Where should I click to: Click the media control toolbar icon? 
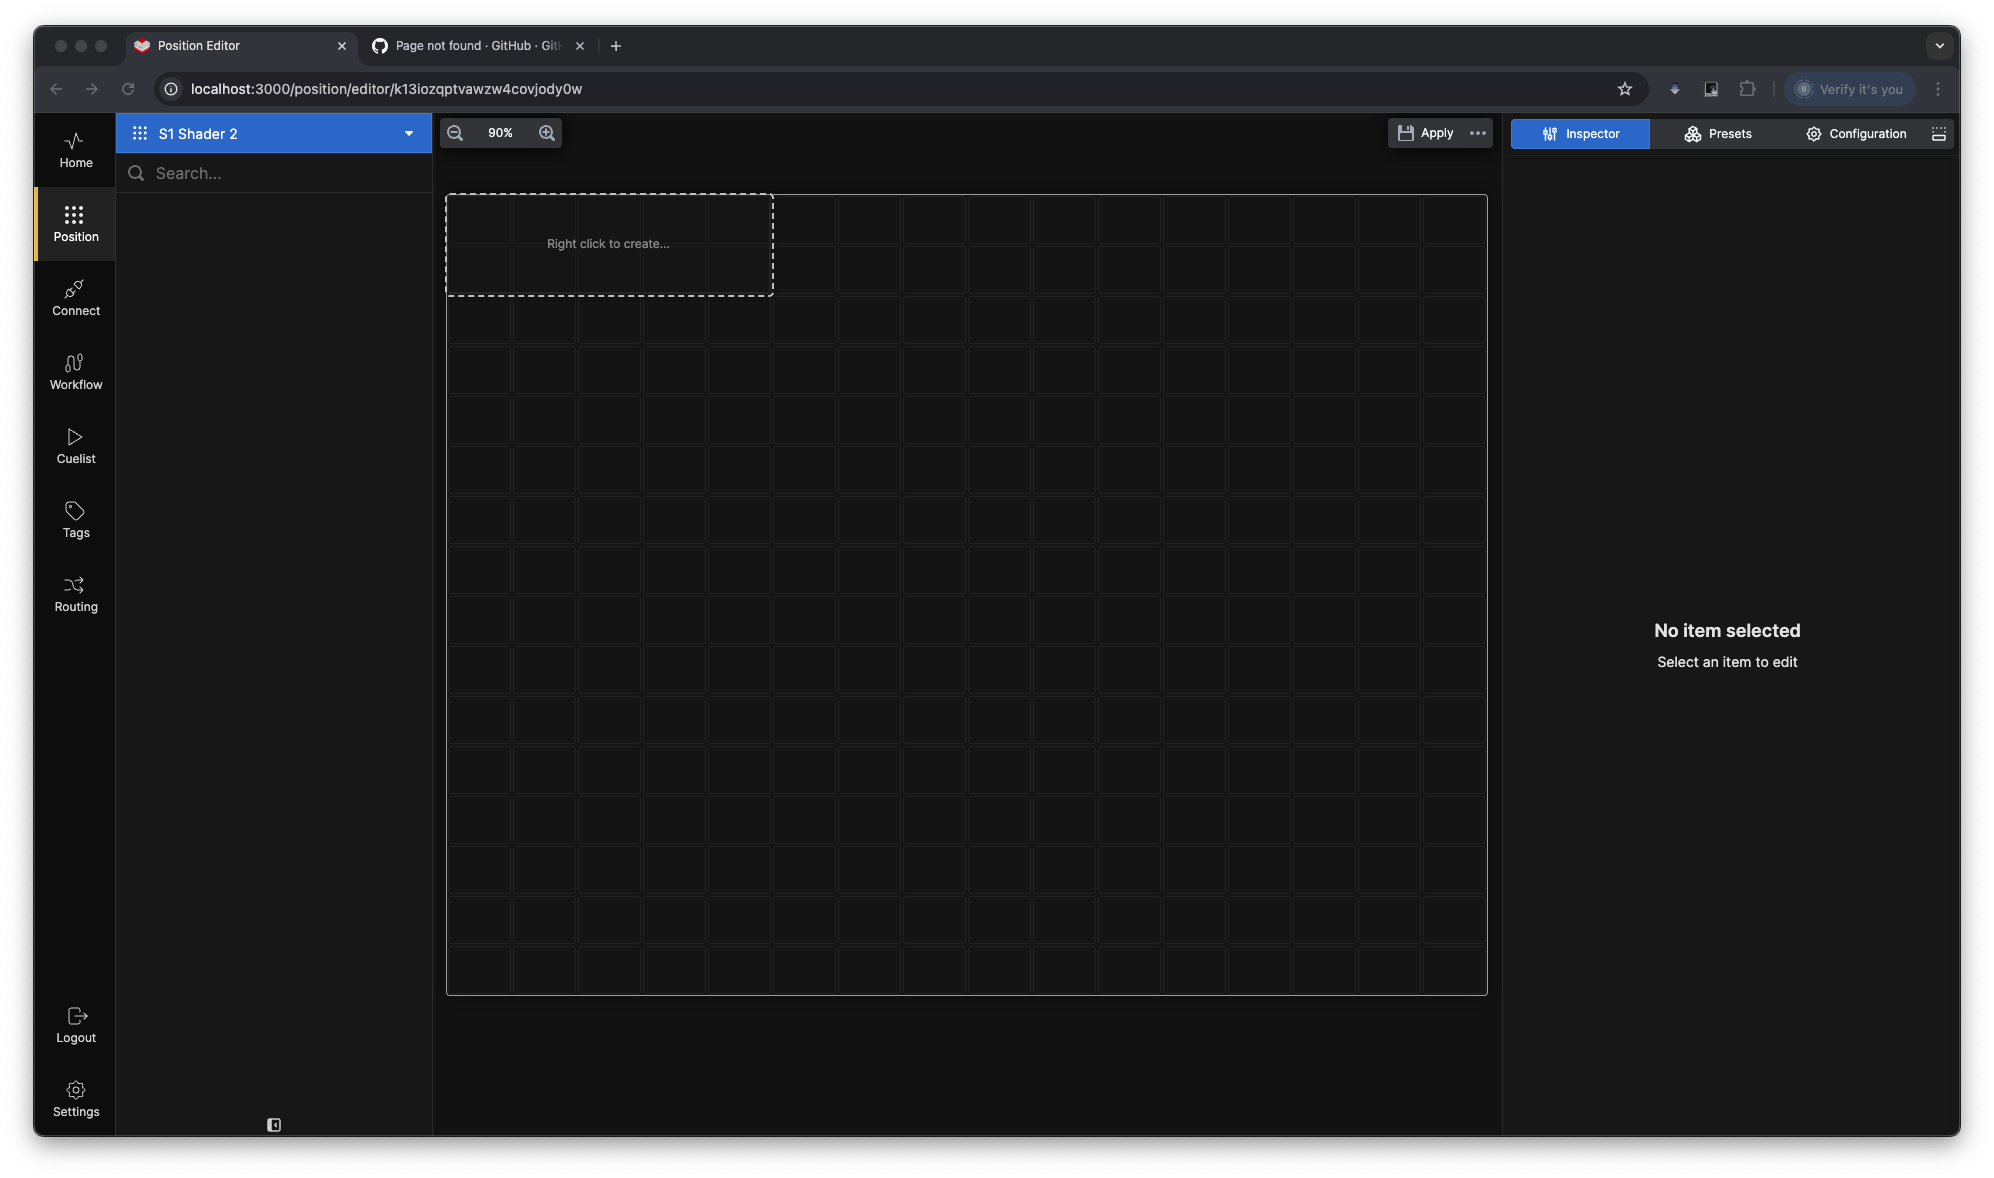click(1711, 89)
